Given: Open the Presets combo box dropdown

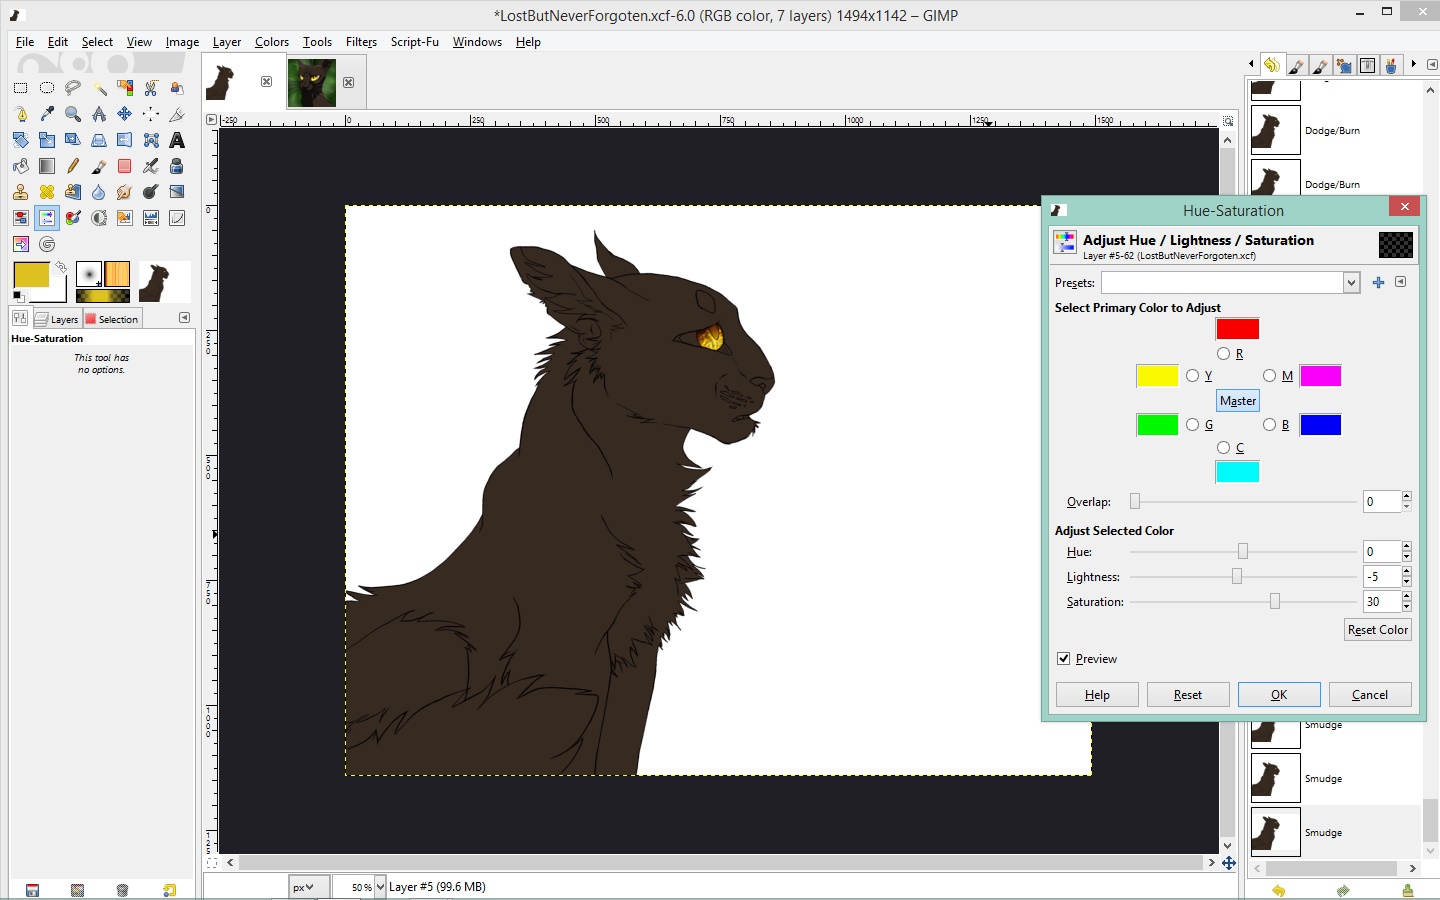Looking at the screenshot, I should click(1351, 282).
